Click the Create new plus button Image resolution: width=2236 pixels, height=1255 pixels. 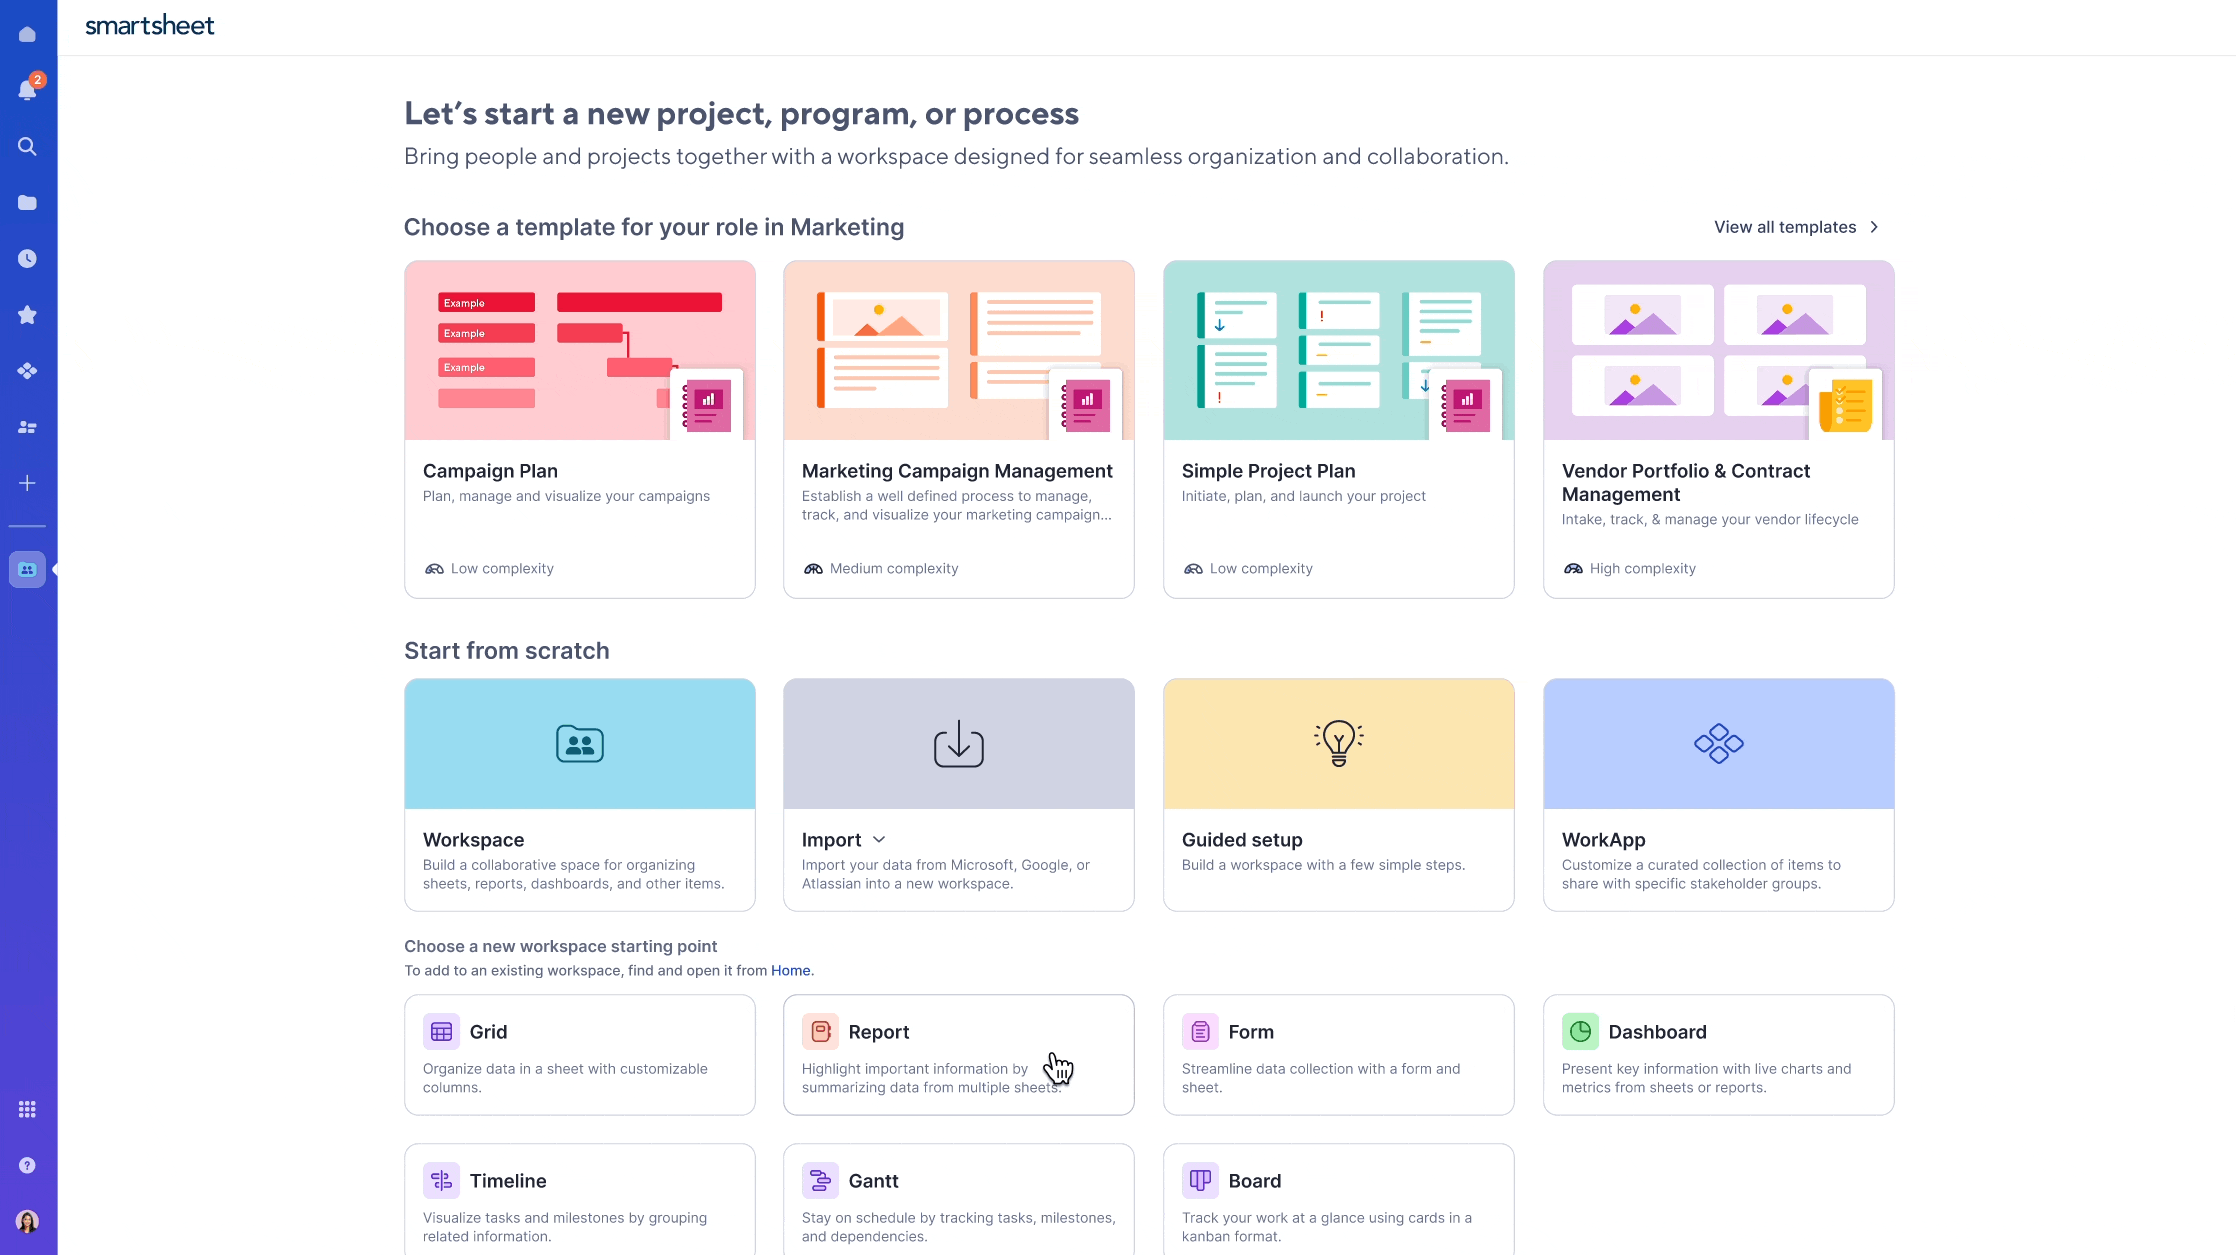point(28,482)
